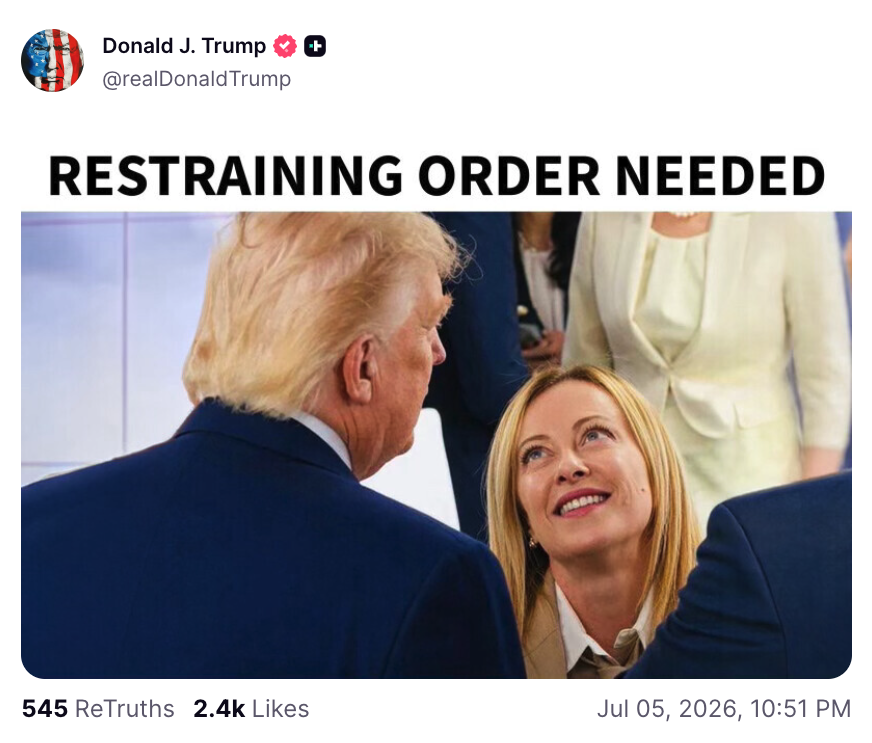Open the ReTruths label list
The width and height of the screenshot is (872, 743).
coord(125,709)
